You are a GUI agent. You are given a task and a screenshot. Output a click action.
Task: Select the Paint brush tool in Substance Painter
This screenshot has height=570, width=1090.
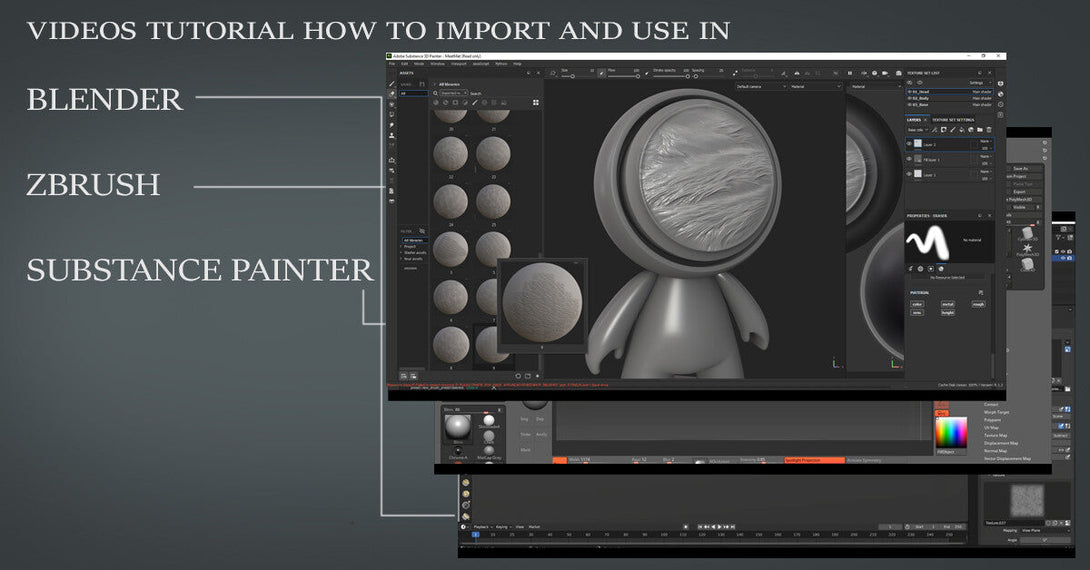pos(391,83)
